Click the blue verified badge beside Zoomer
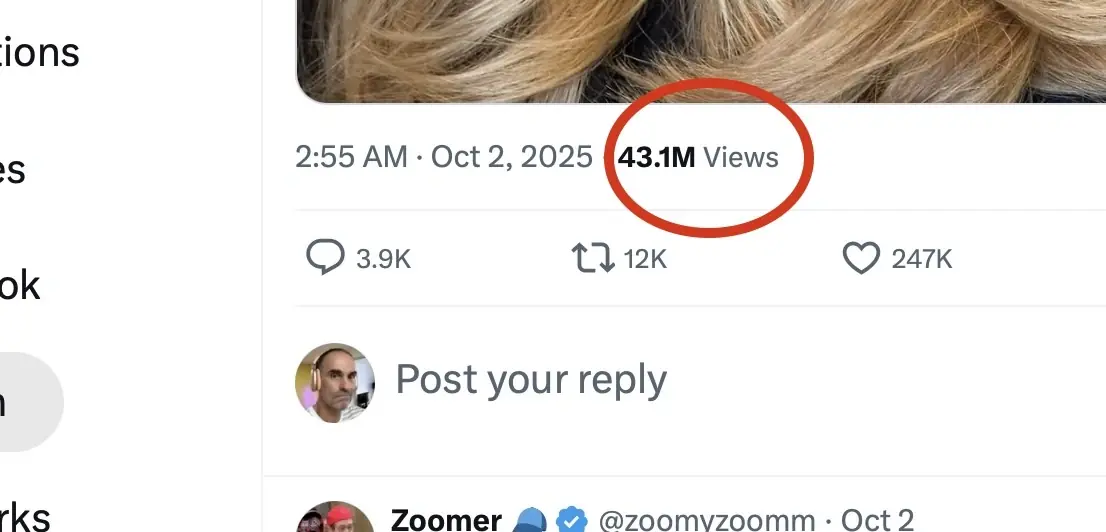This screenshot has height=532, width=1106. coord(571,521)
